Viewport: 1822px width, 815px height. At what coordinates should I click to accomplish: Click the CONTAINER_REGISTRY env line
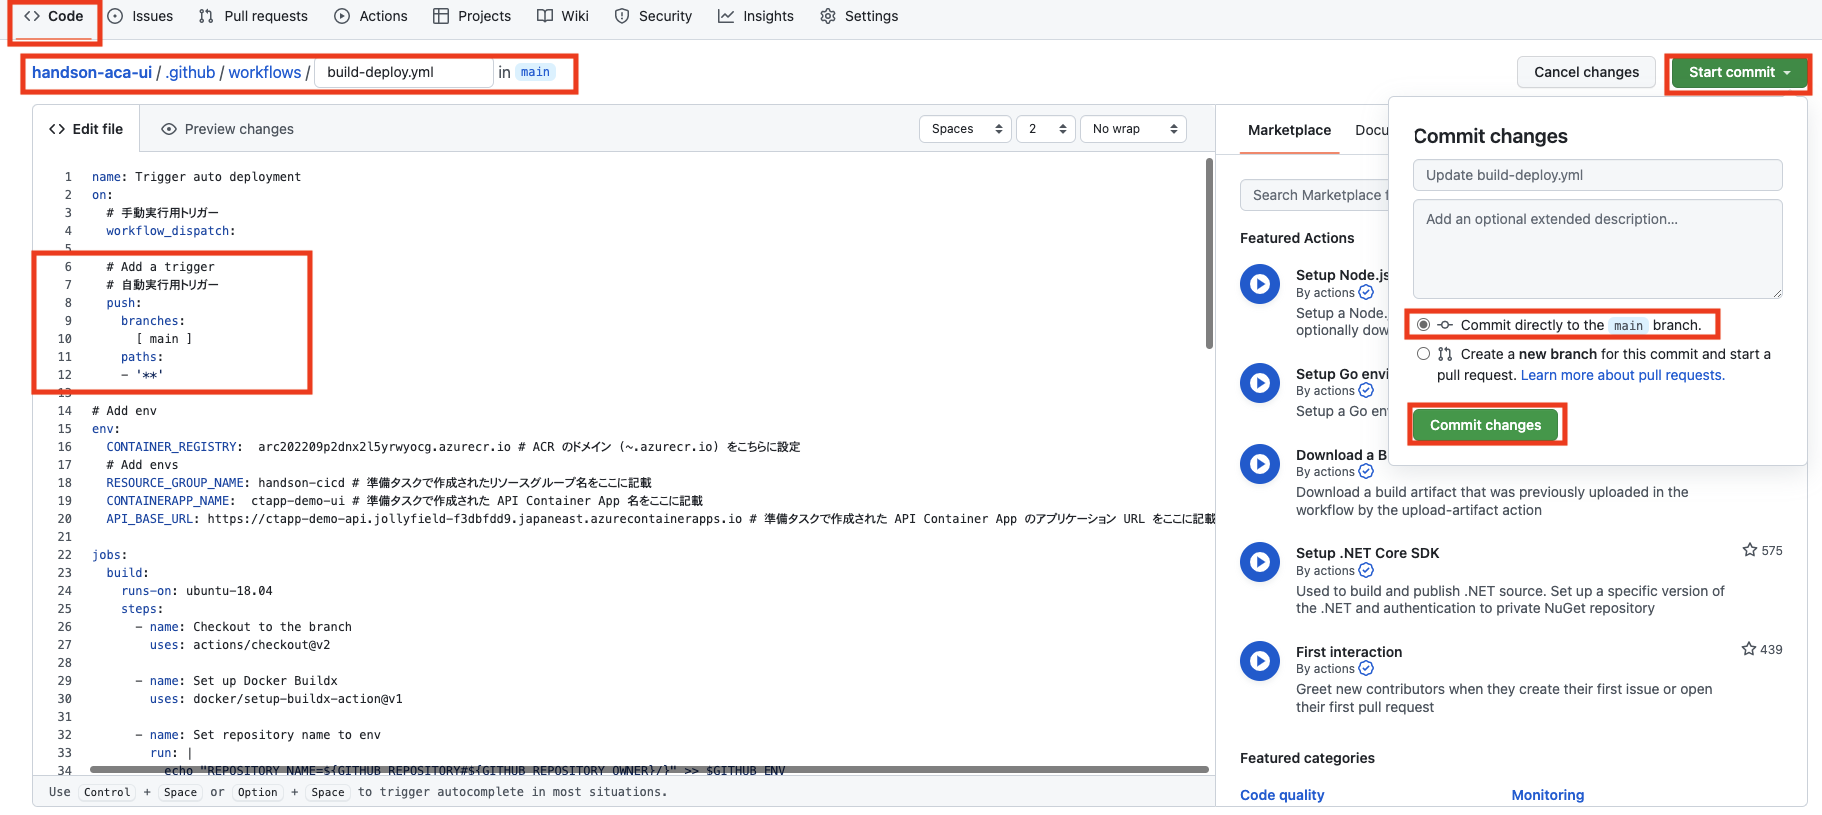coord(453,447)
